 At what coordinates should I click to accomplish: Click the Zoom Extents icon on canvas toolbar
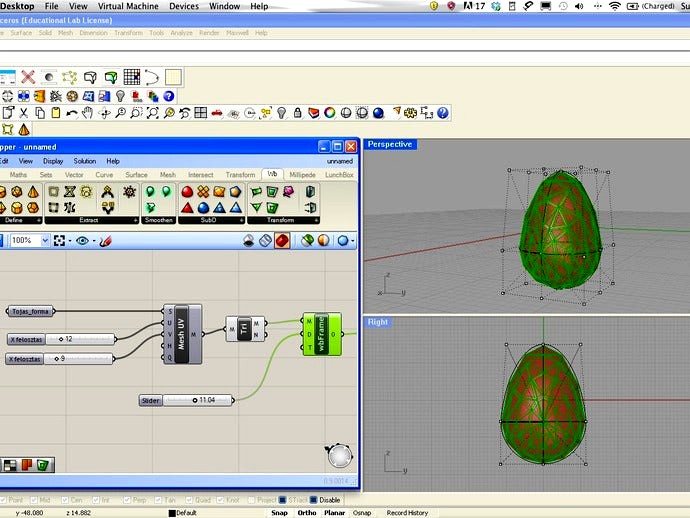click(61, 240)
